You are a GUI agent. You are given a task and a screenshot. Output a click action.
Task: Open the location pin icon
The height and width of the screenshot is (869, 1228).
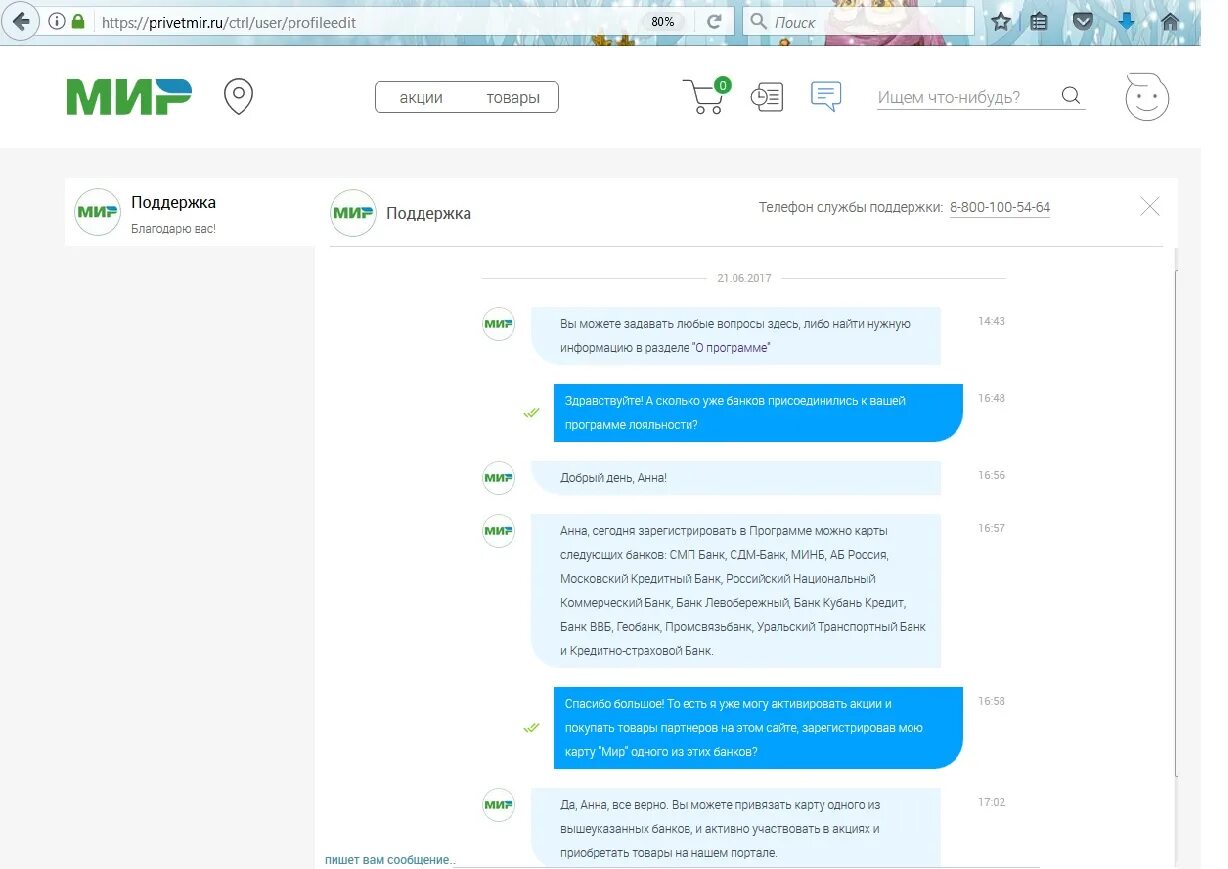point(238,97)
